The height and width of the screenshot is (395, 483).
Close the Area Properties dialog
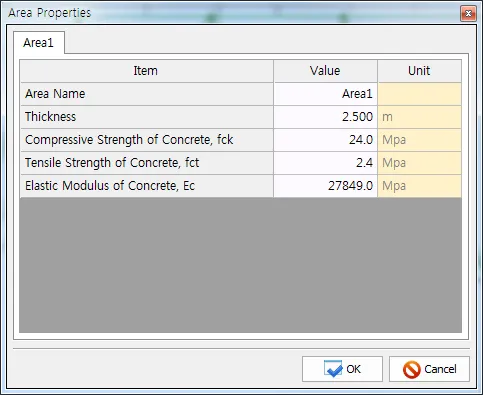pos(468,14)
